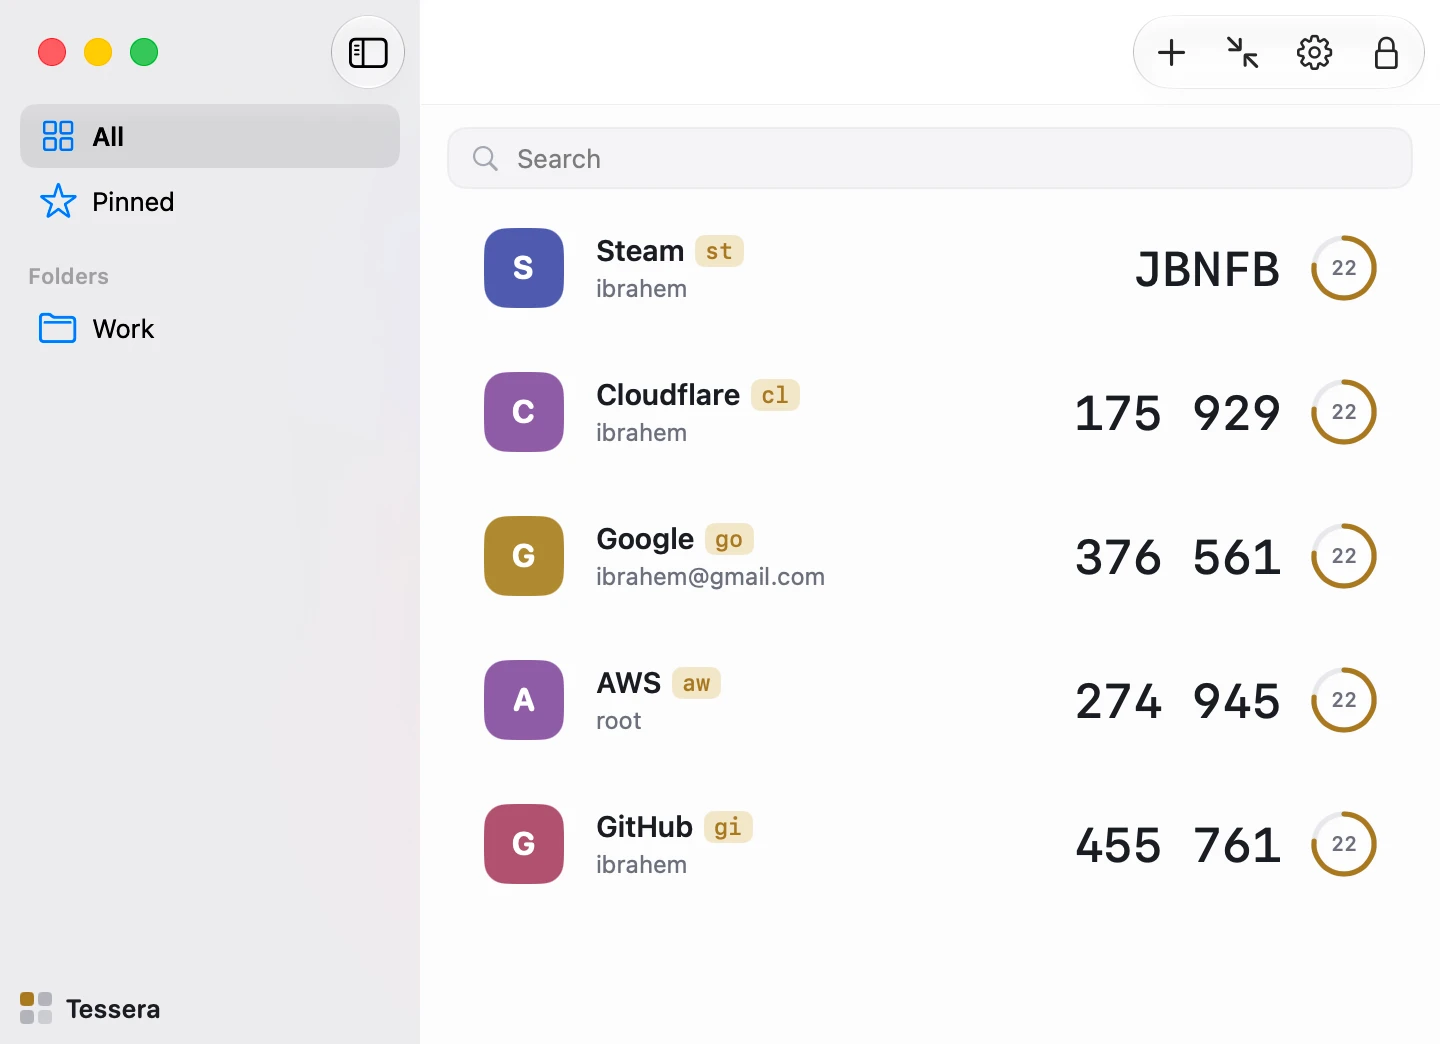Click the GitHub account name

(644, 827)
